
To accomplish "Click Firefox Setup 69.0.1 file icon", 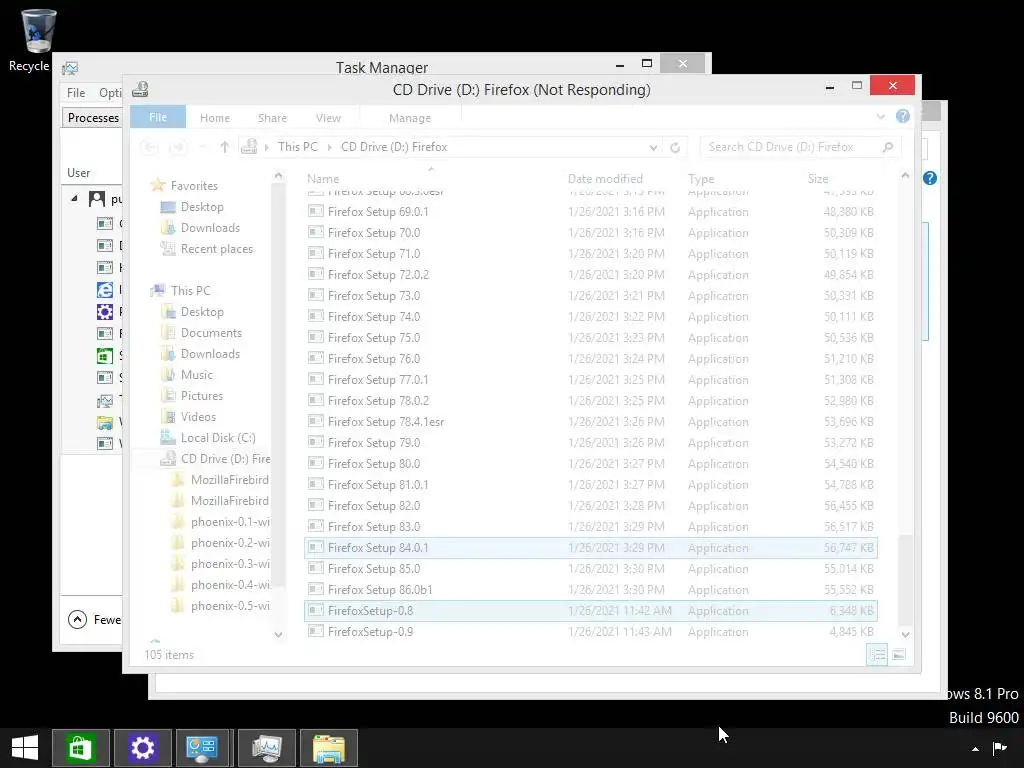I will tap(316, 211).
